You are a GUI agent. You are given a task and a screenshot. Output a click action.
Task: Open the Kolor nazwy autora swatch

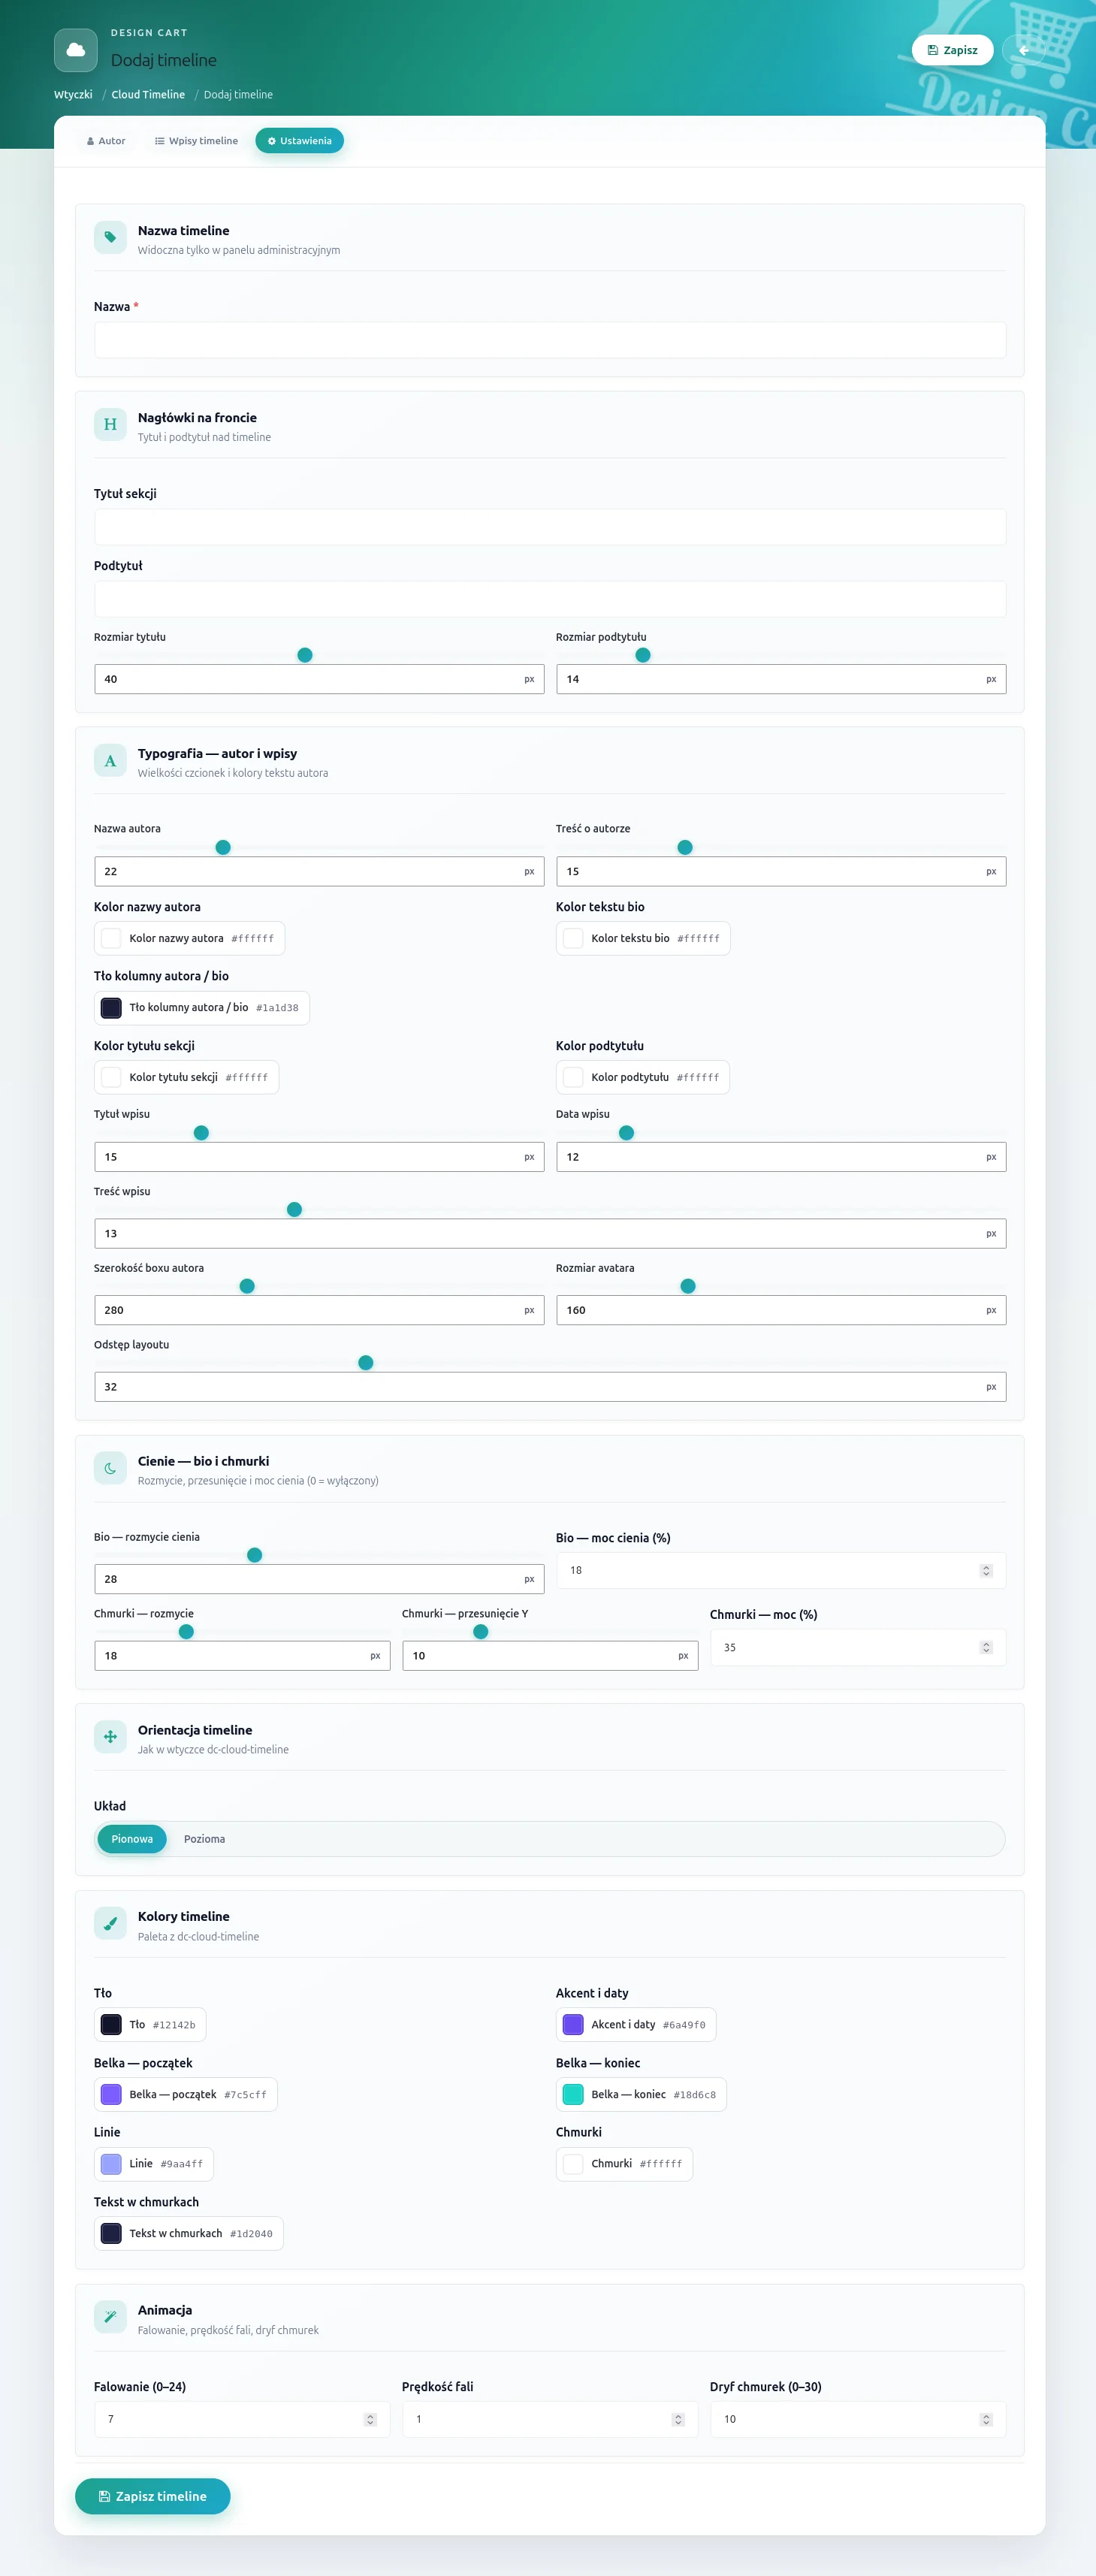(111, 938)
